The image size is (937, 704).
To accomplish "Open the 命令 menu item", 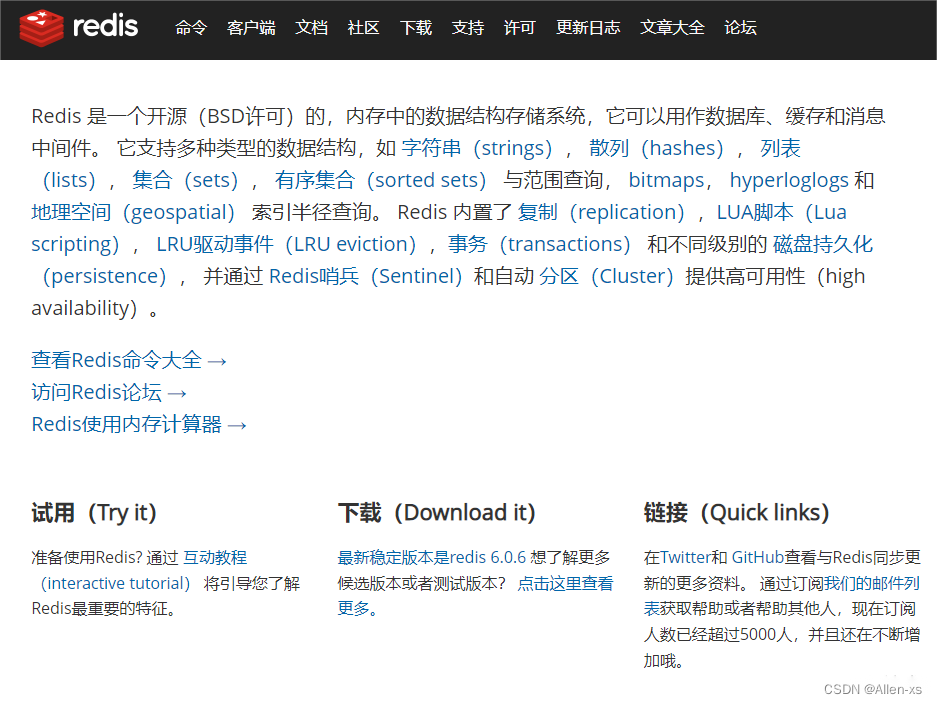I will pos(191,27).
